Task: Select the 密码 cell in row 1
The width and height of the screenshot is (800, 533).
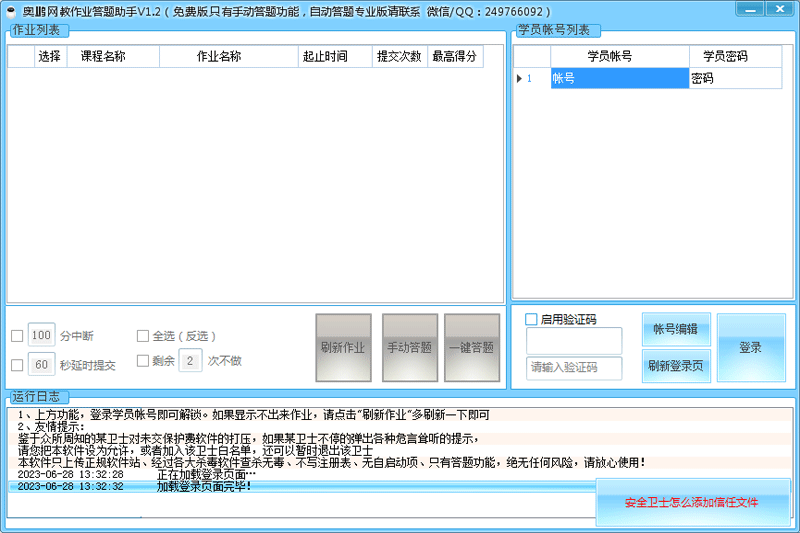Action: (735, 78)
